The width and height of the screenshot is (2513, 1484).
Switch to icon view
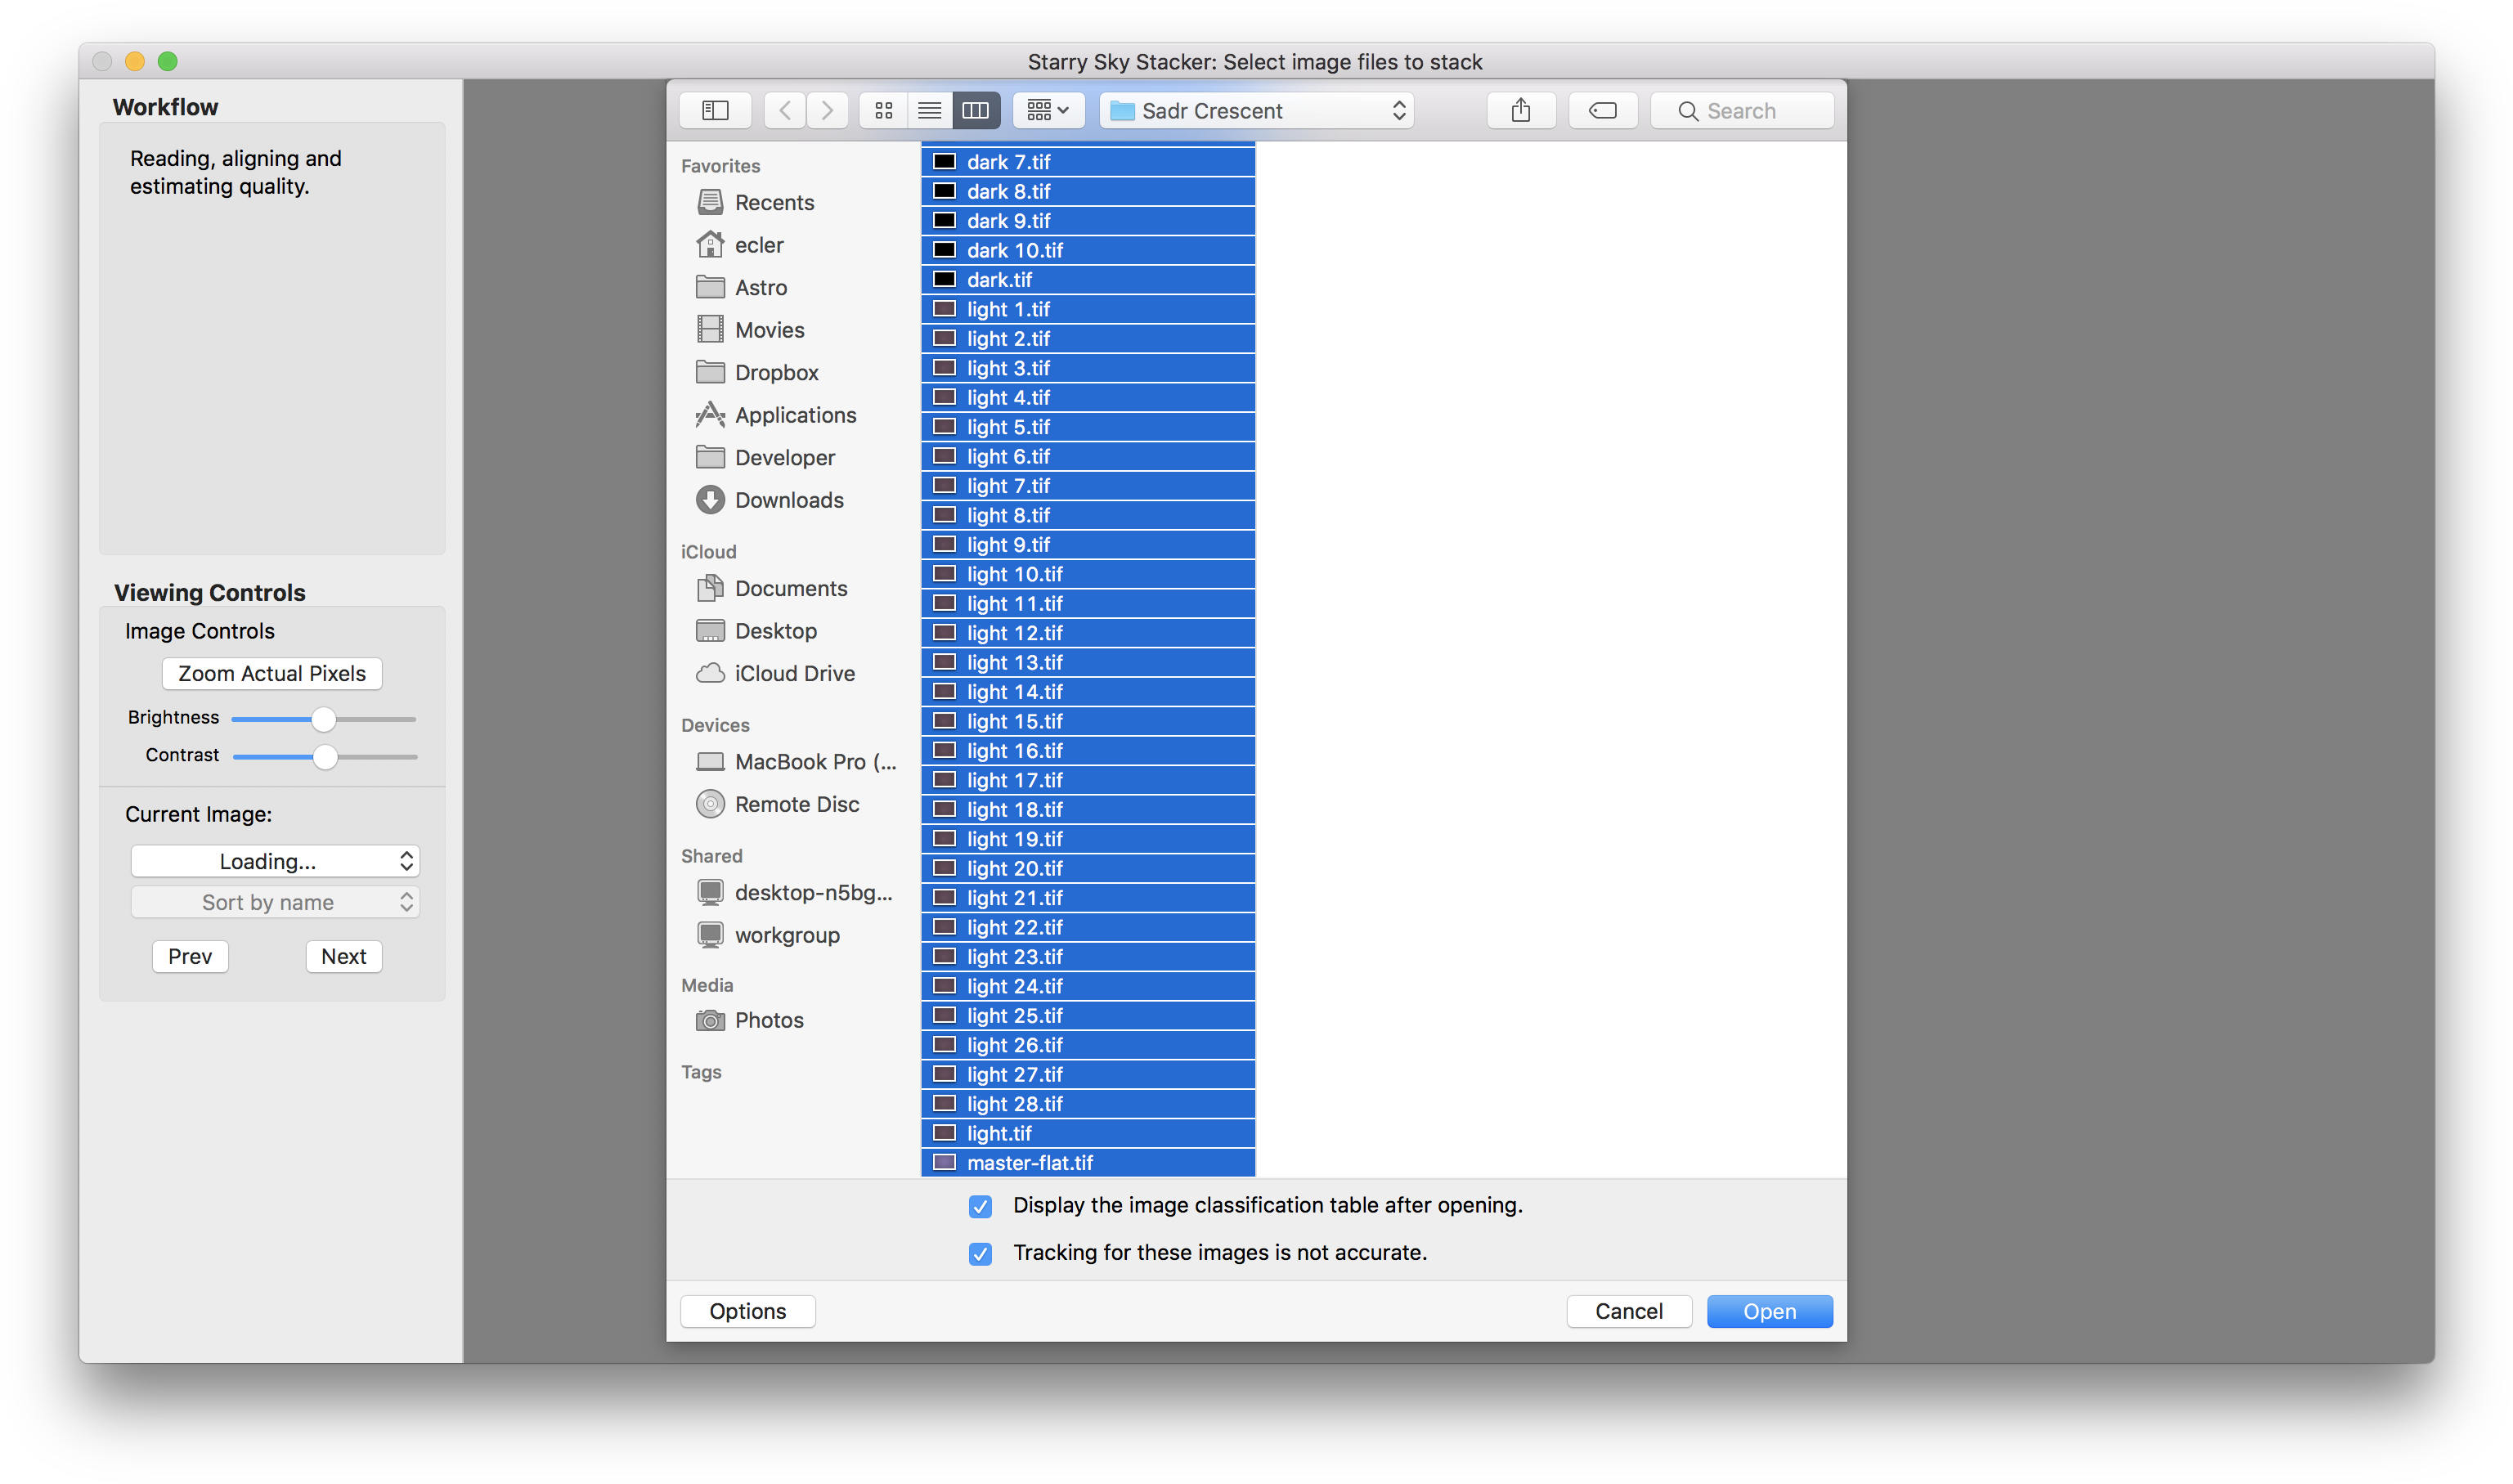(x=883, y=110)
